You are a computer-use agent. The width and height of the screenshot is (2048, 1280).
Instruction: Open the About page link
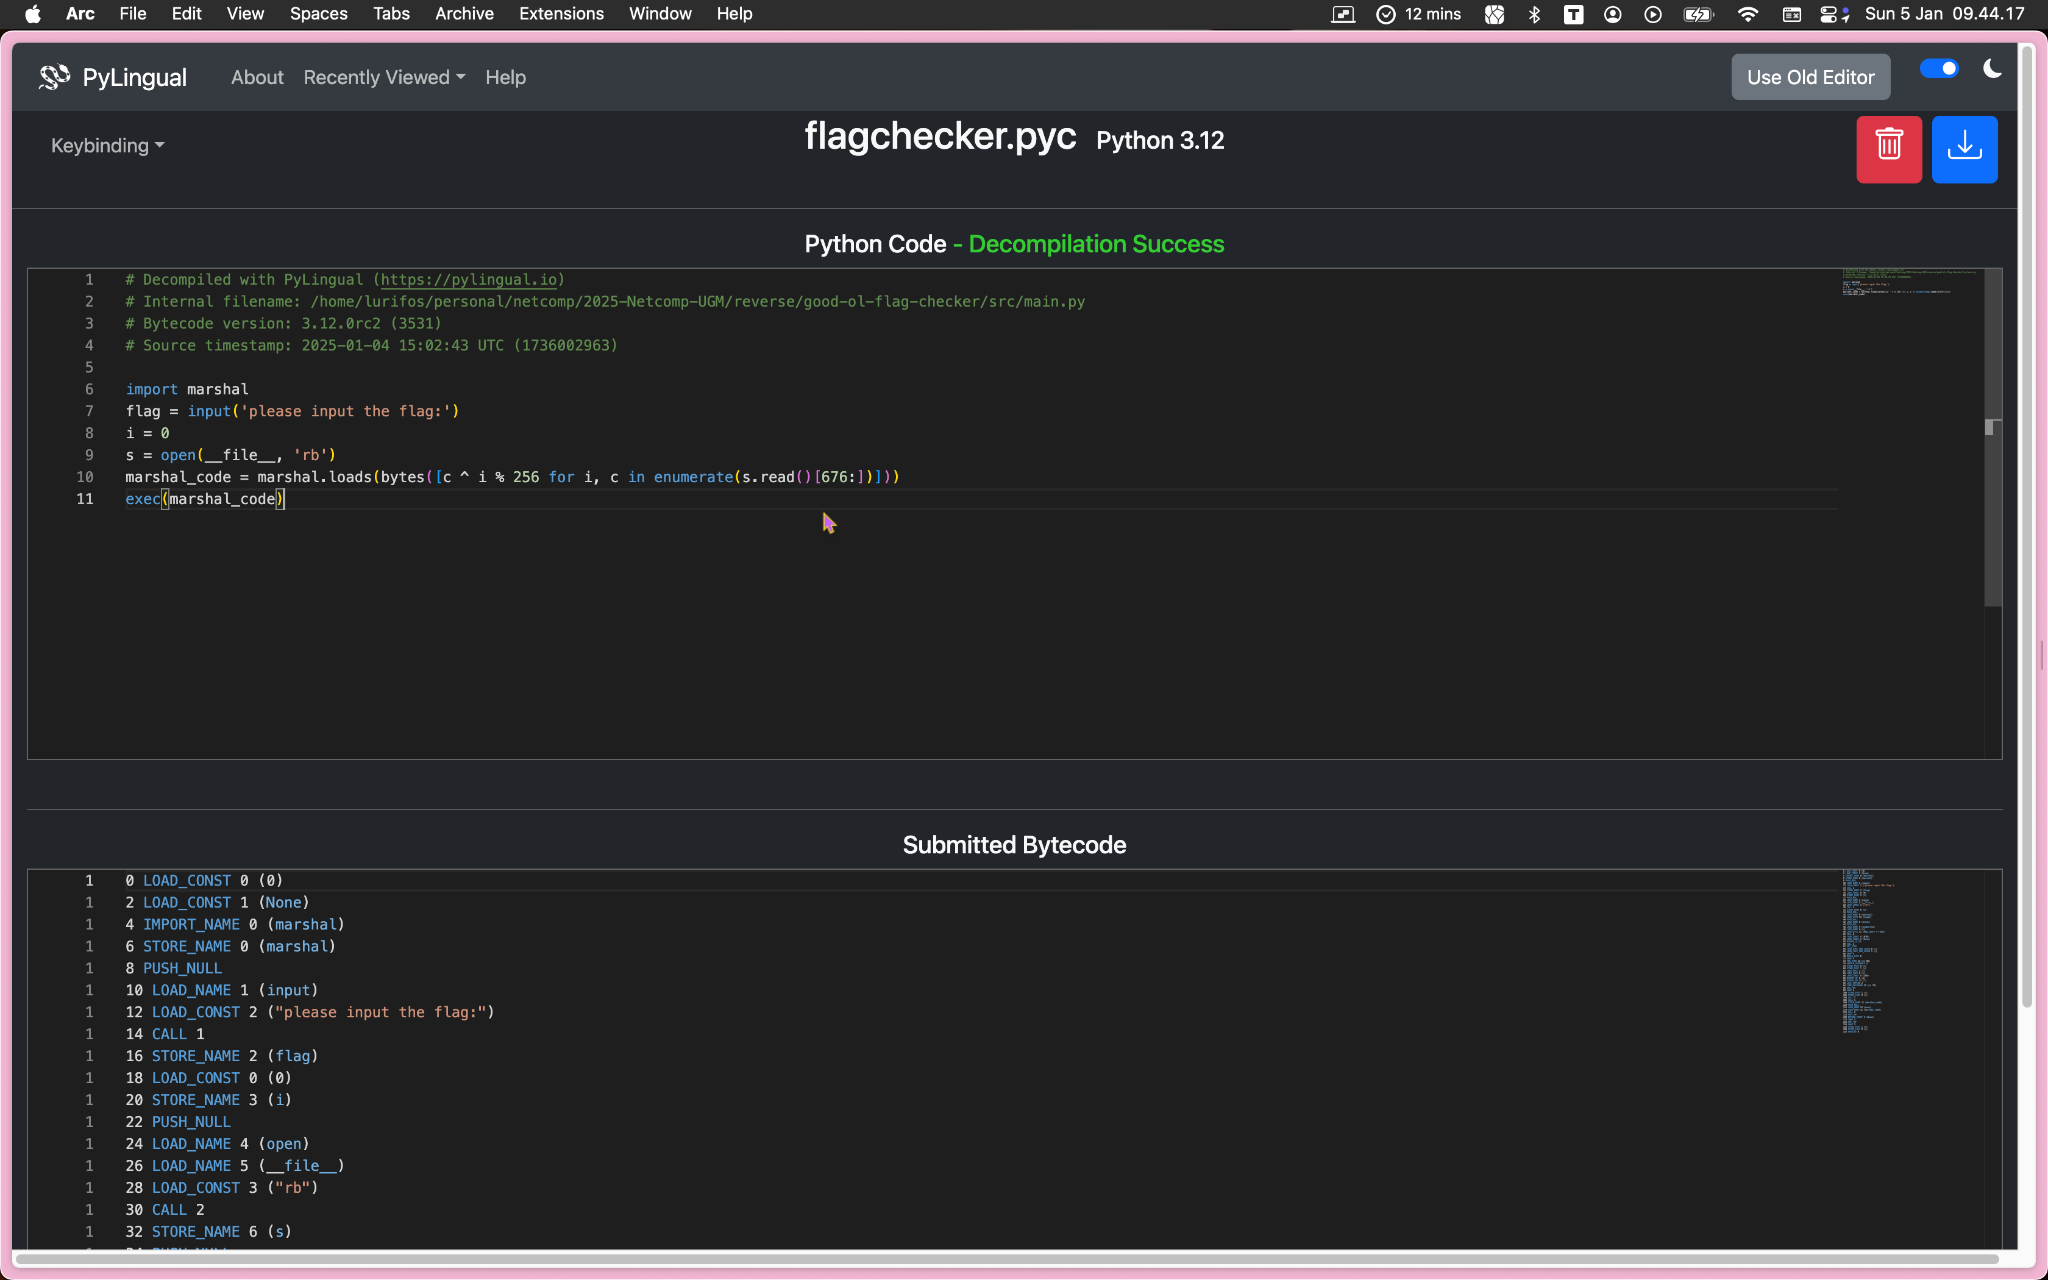pos(257,77)
